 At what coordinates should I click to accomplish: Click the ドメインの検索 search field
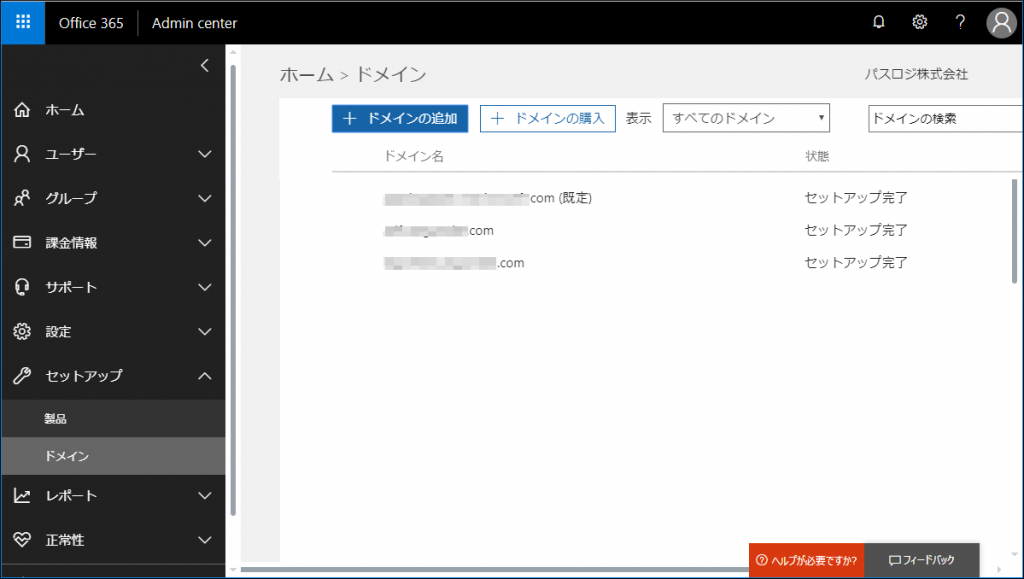944,117
